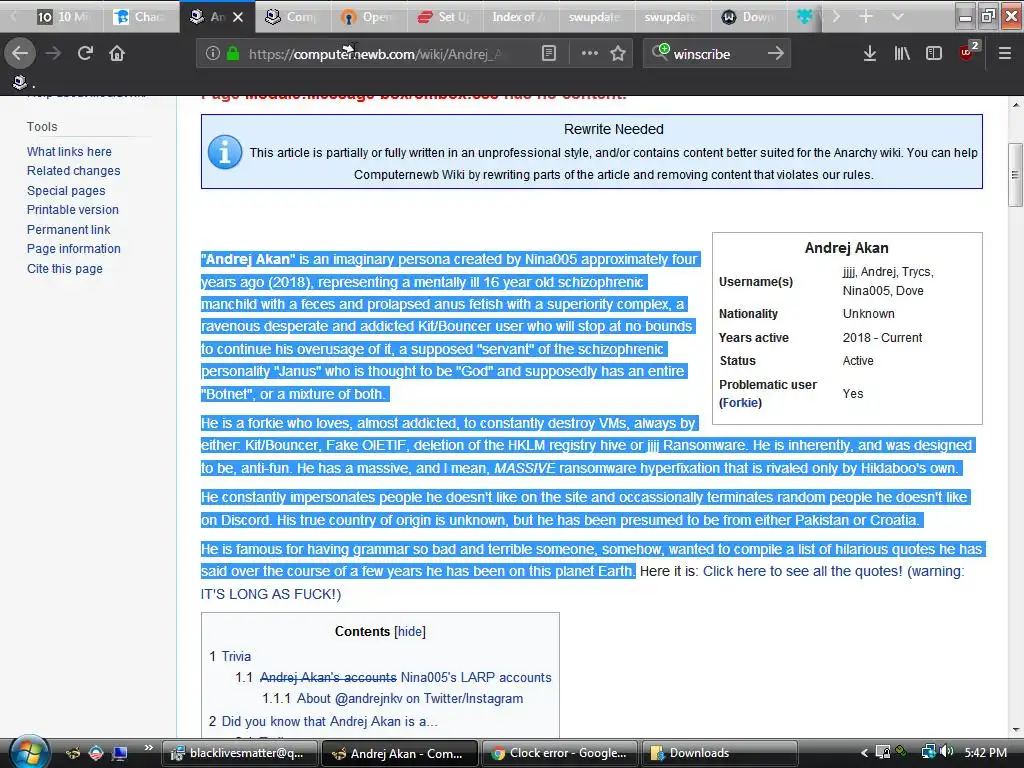Submit the winscribe search with the arrow
This screenshot has width=1024, height=768.
tap(775, 53)
